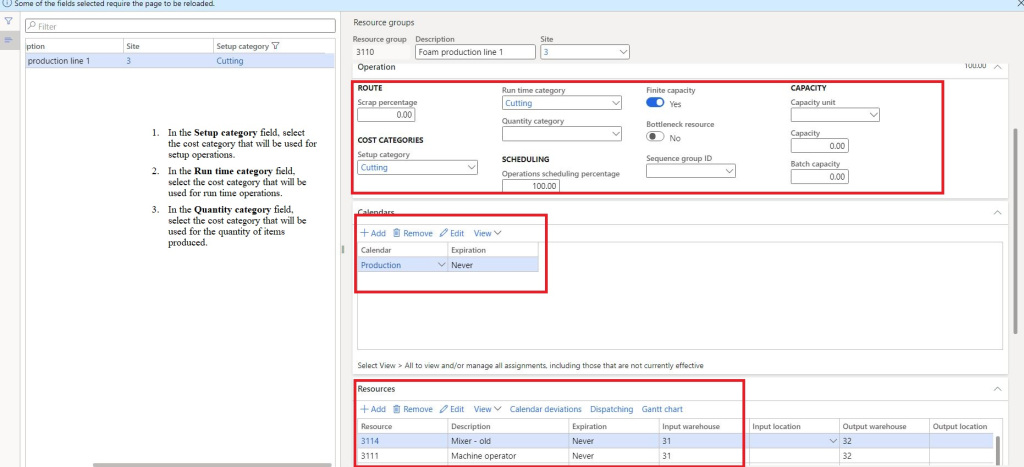The width and height of the screenshot is (1024, 467).
Task: Click Edit in the Calendars toolbar
Action: click(x=452, y=233)
